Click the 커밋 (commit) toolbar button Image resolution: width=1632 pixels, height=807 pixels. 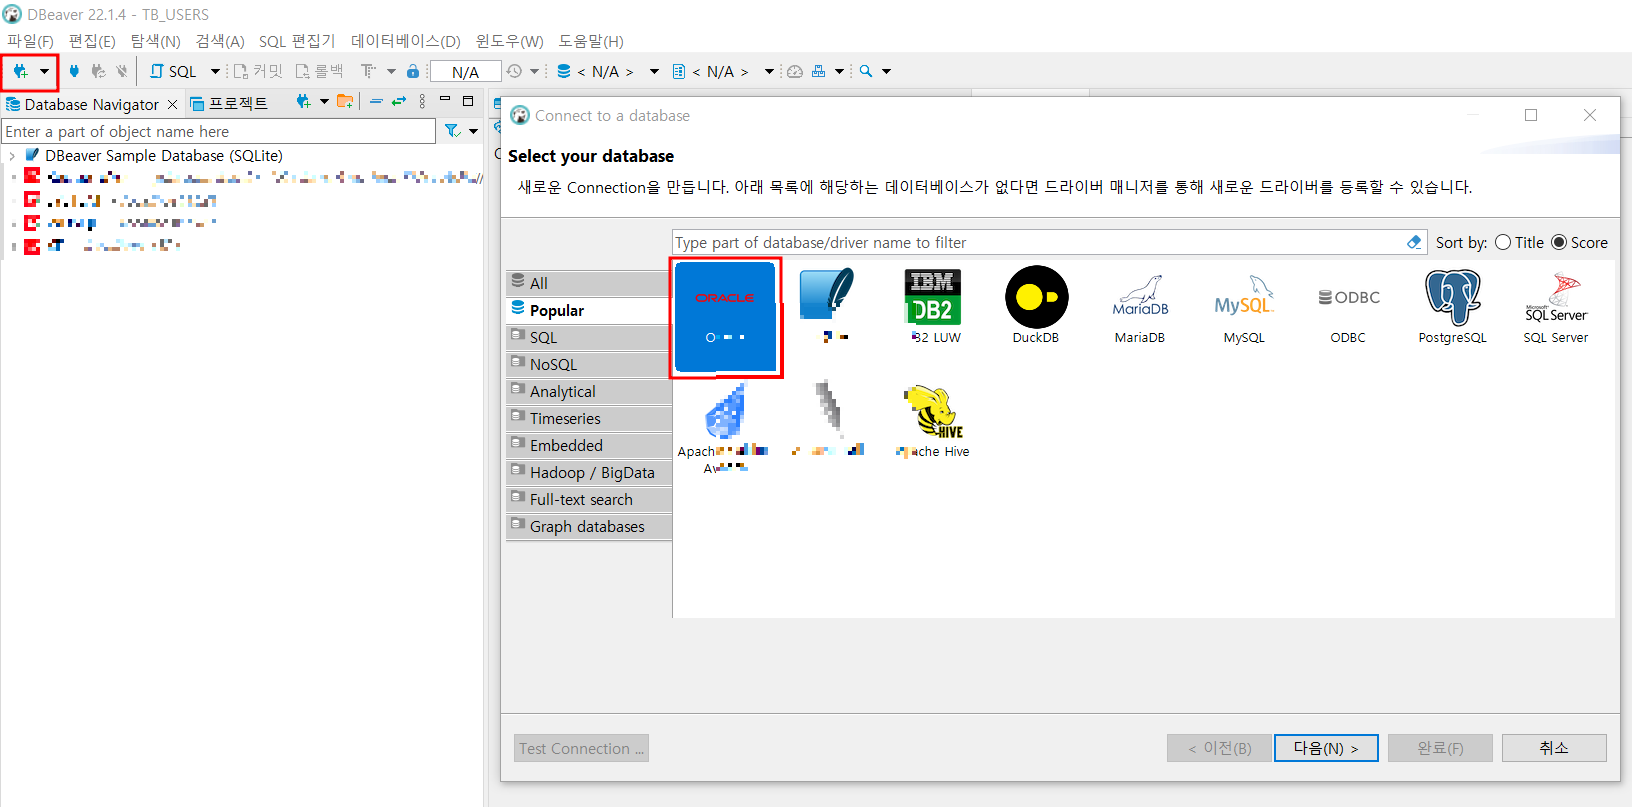pyautogui.click(x=258, y=71)
